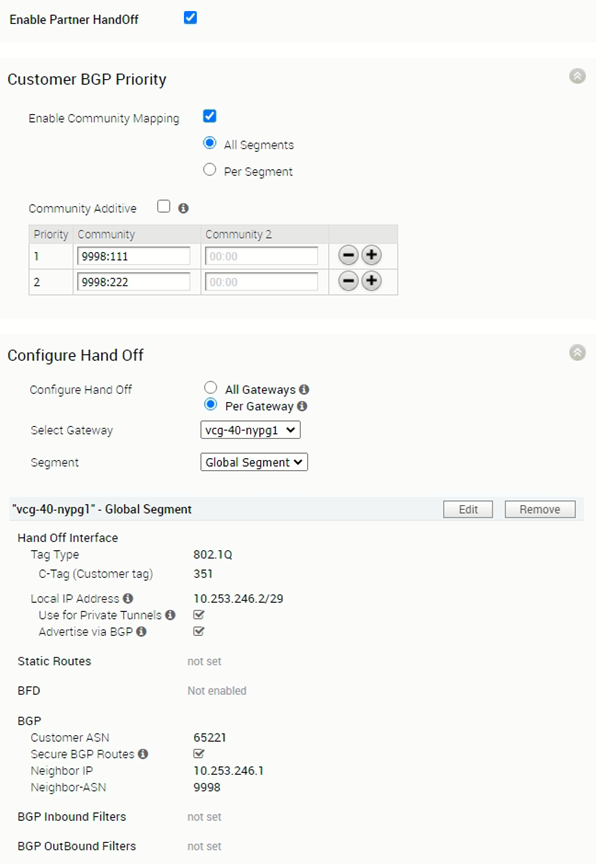Show info for All Gateways option
Screen dimensions: 607x864
tap(304, 390)
